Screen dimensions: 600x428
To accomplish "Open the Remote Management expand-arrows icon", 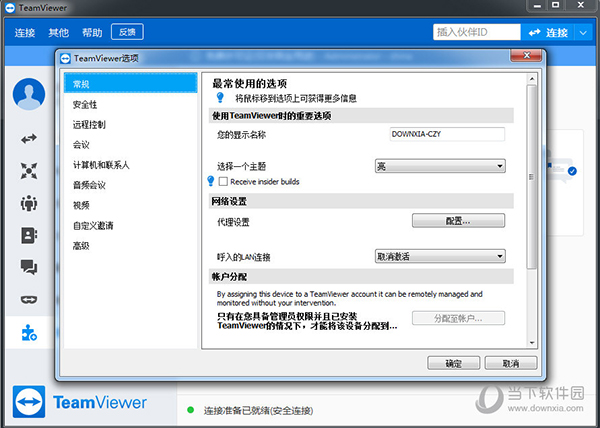I will 29,171.
